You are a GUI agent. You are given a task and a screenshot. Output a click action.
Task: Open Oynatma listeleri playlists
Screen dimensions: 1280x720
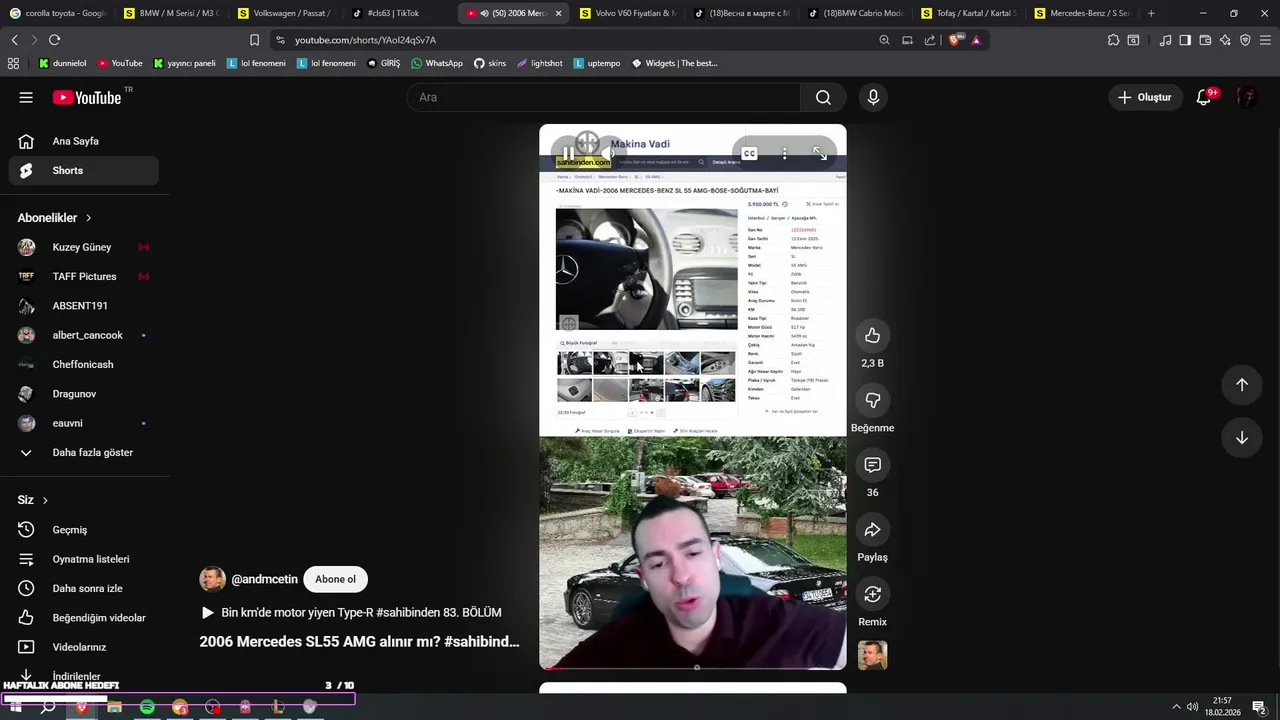tap(84, 559)
